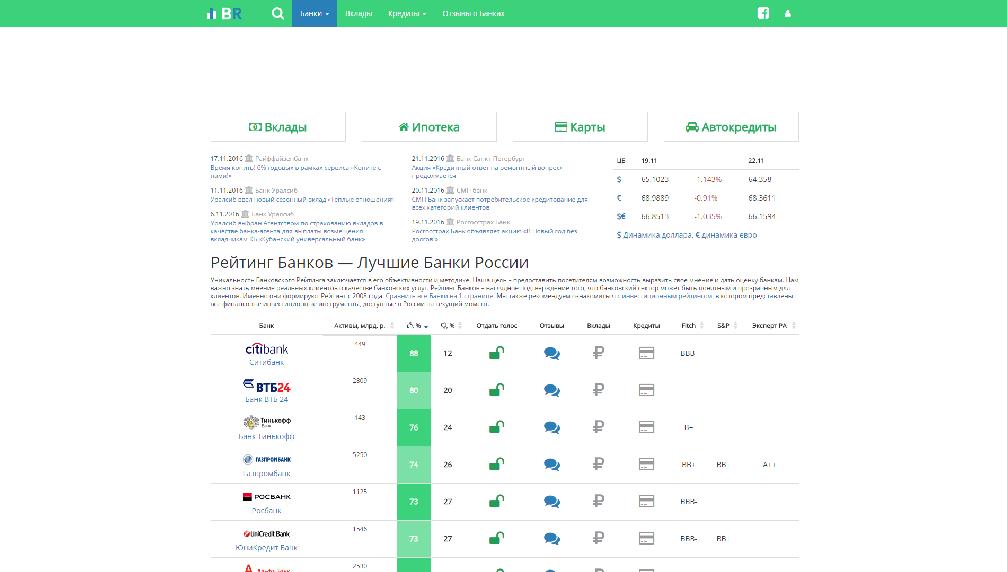
Task: Click the Газпромбанк score 74 cell
Action: pyautogui.click(x=414, y=465)
